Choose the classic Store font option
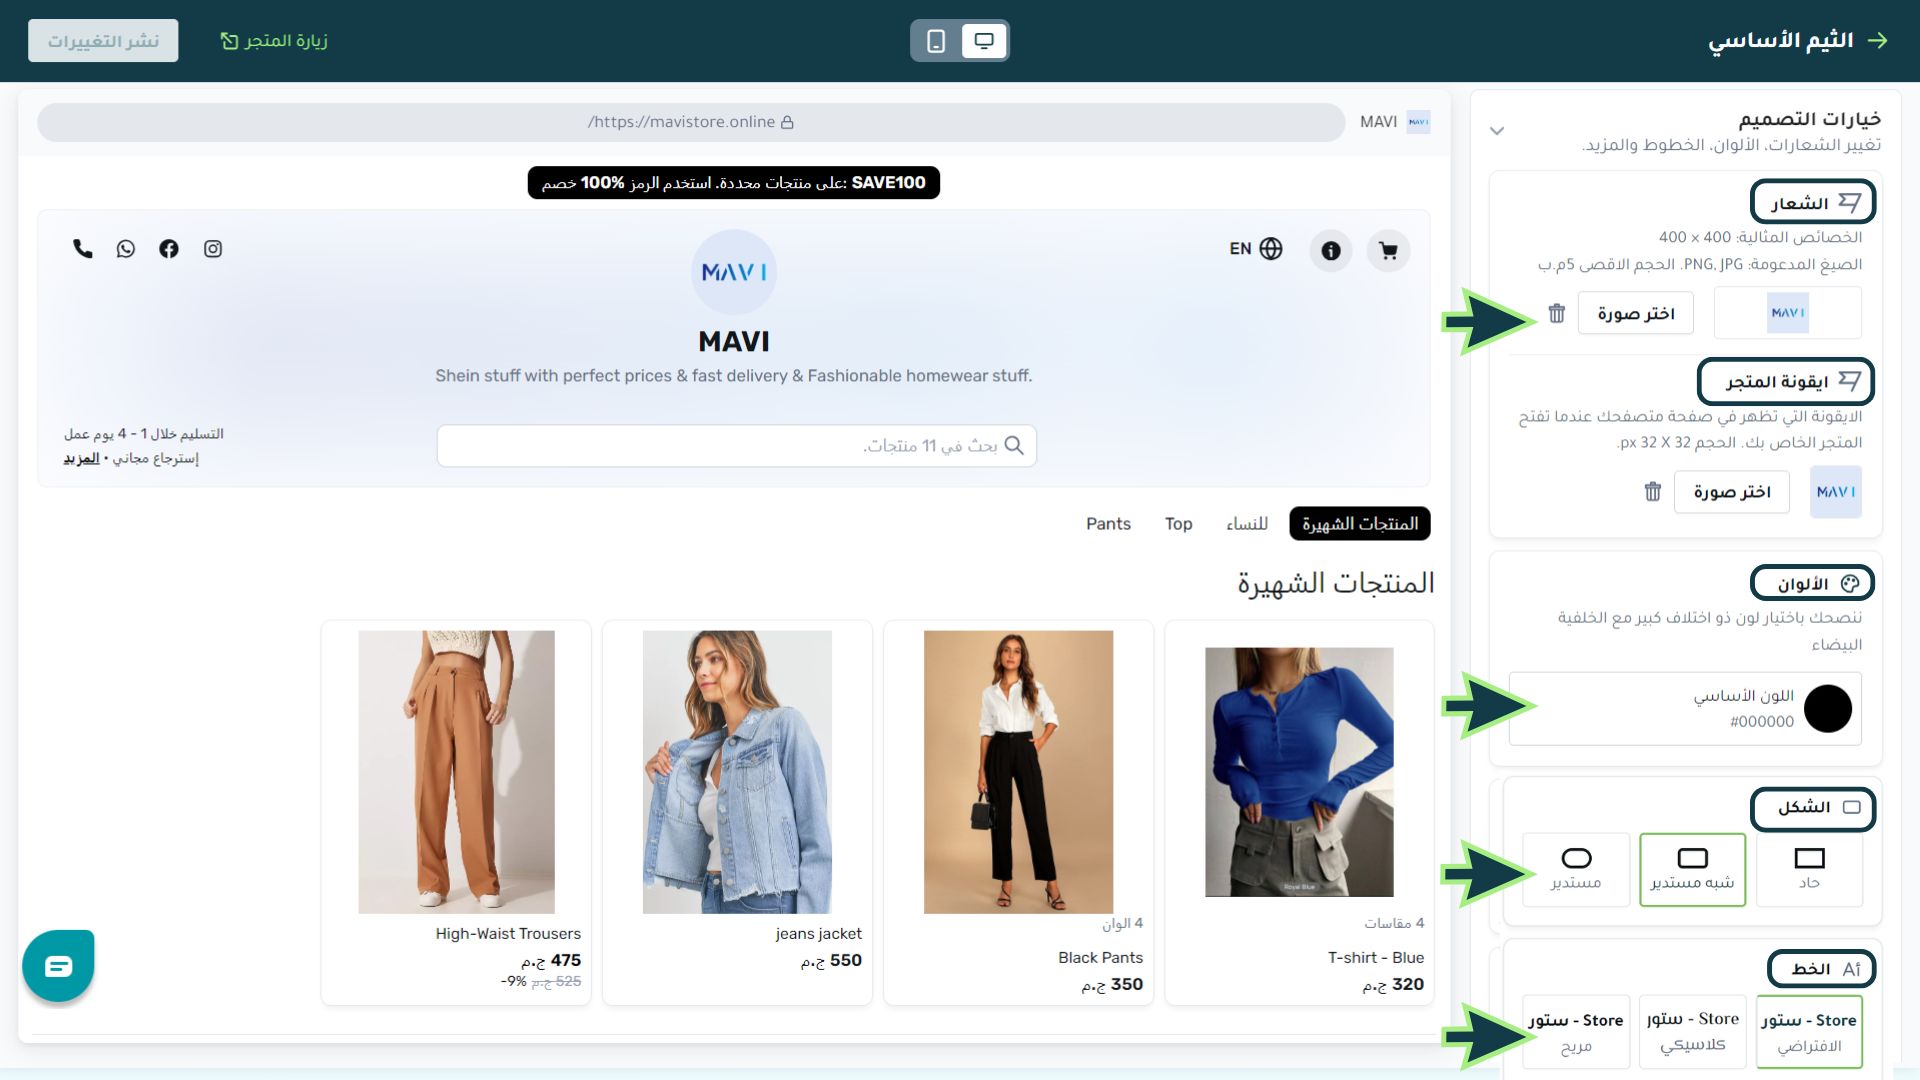 [1693, 1031]
